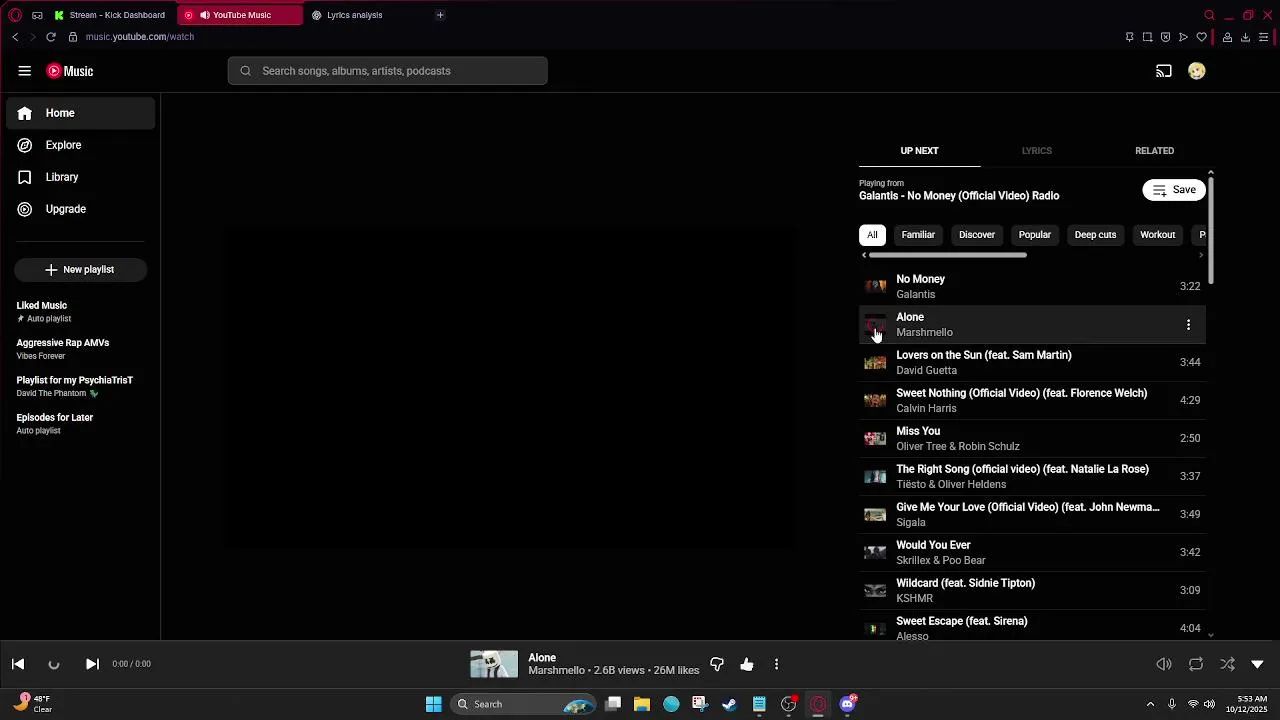Collapse the player page arrow
Screen dimensions: 1280x720
tap(1258, 664)
